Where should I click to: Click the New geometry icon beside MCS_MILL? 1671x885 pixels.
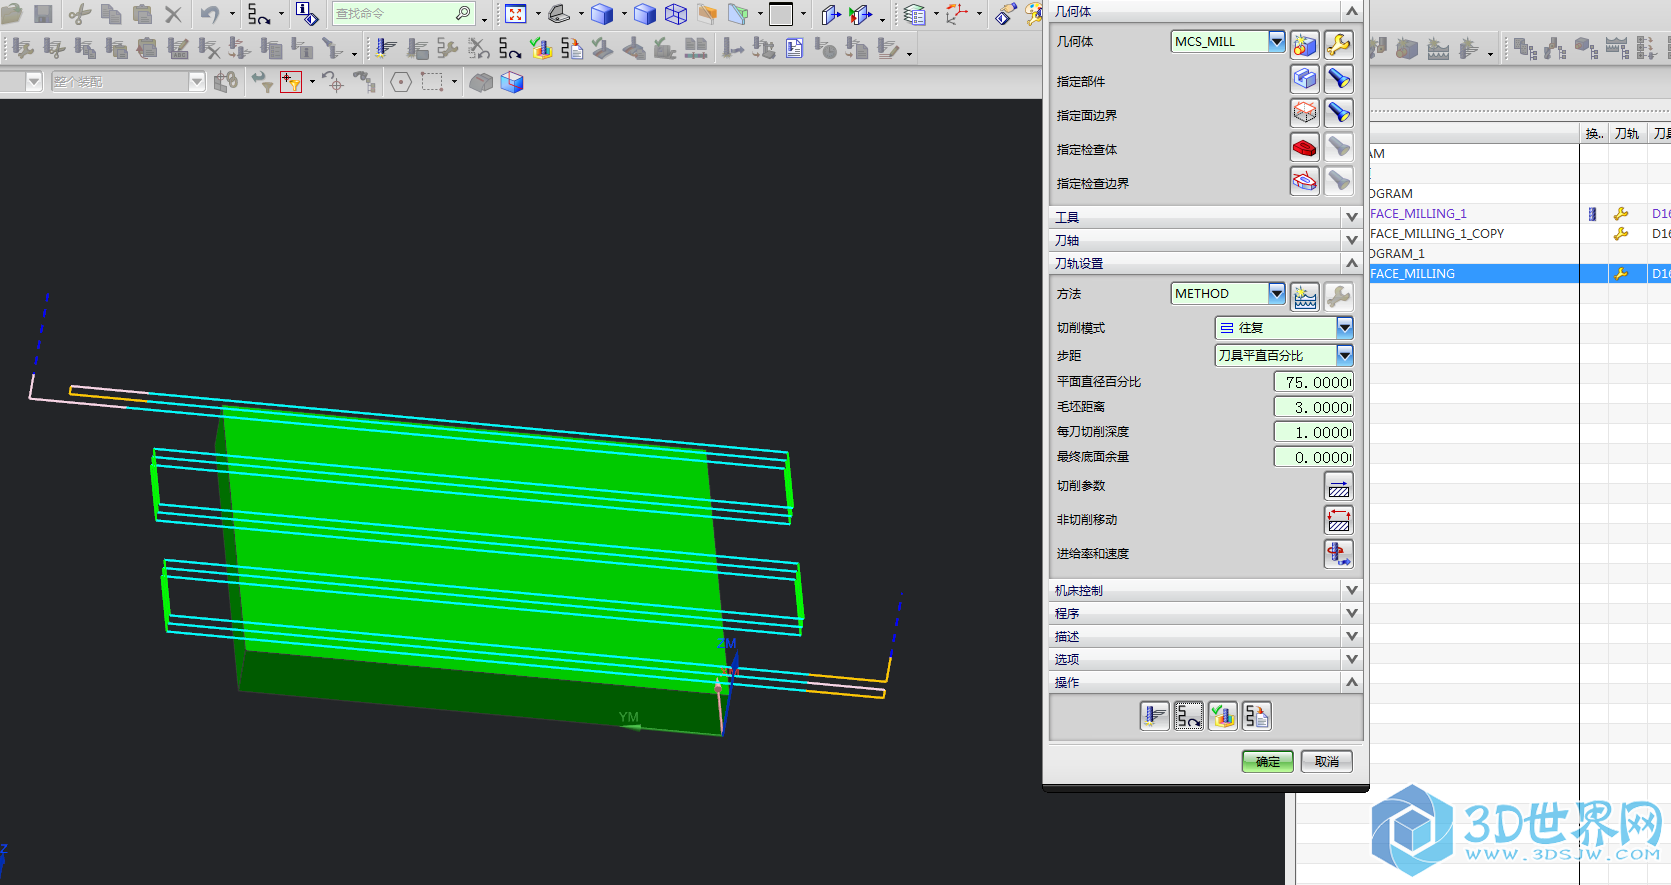(1305, 44)
